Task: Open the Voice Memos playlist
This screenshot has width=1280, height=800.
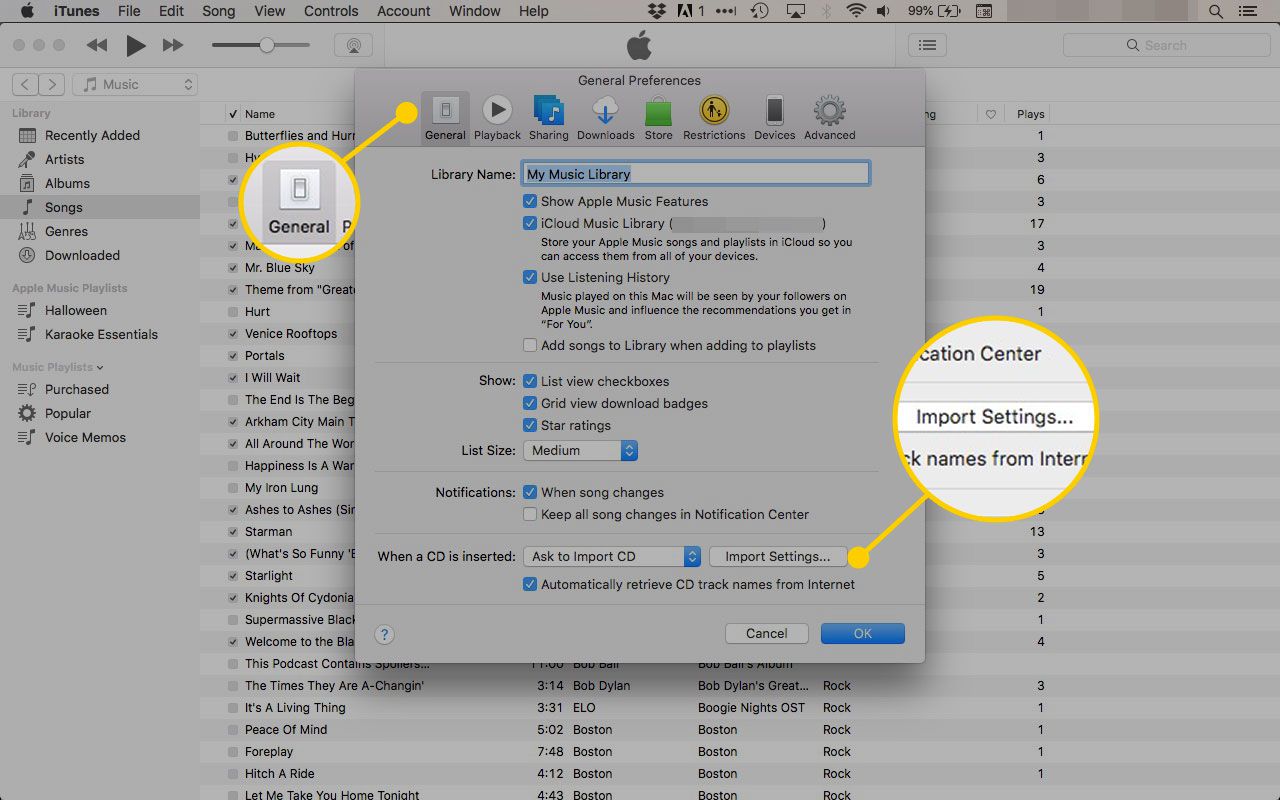Action: [85, 437]
